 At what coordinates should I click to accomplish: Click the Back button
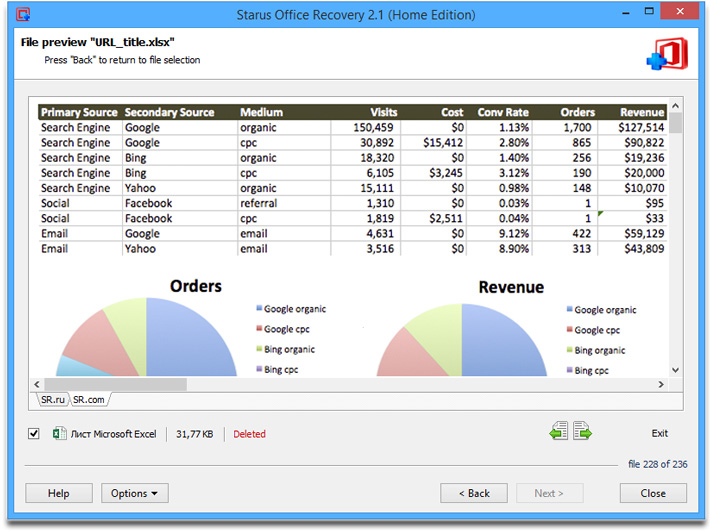474,493
